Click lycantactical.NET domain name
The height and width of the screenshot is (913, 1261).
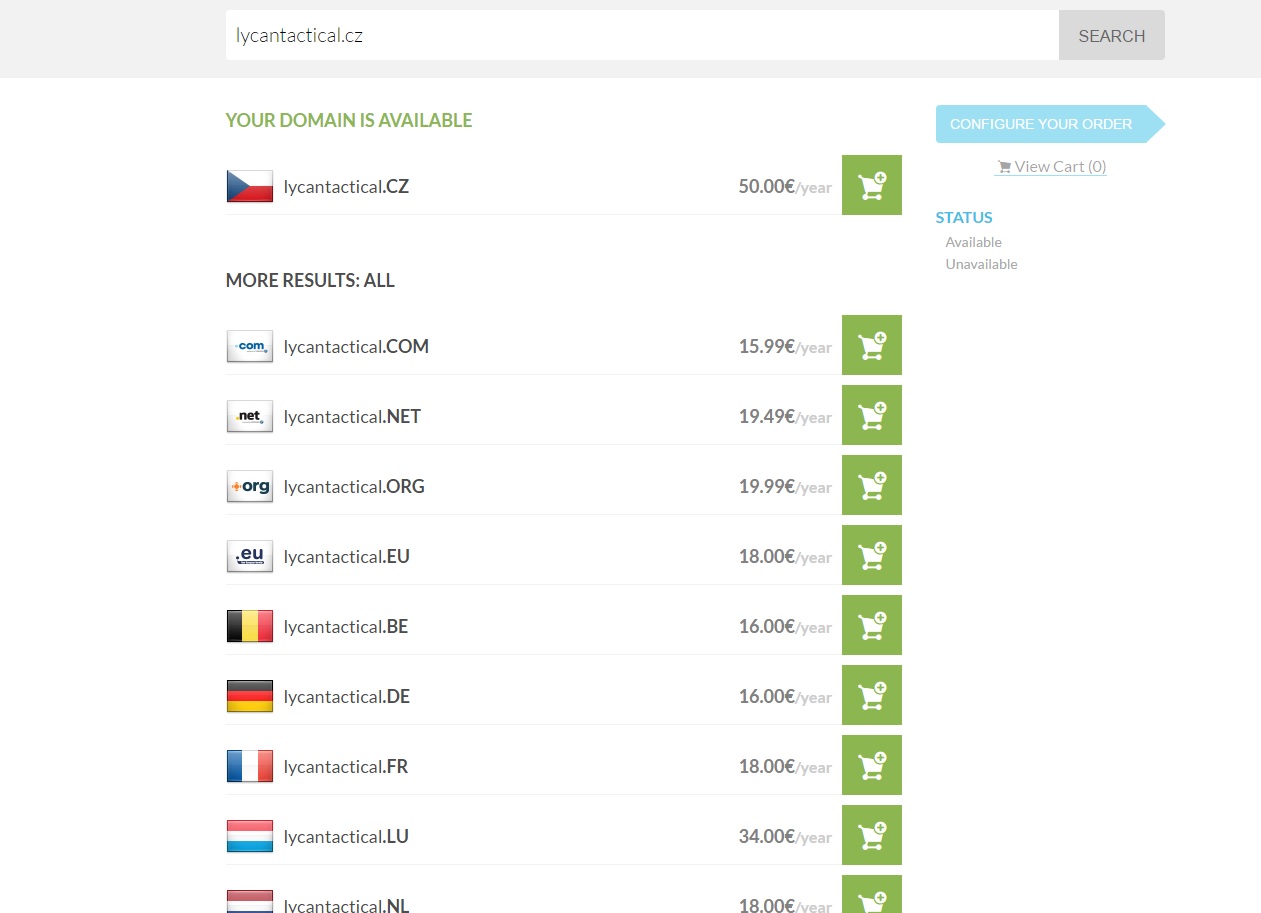tap(352, 416)
